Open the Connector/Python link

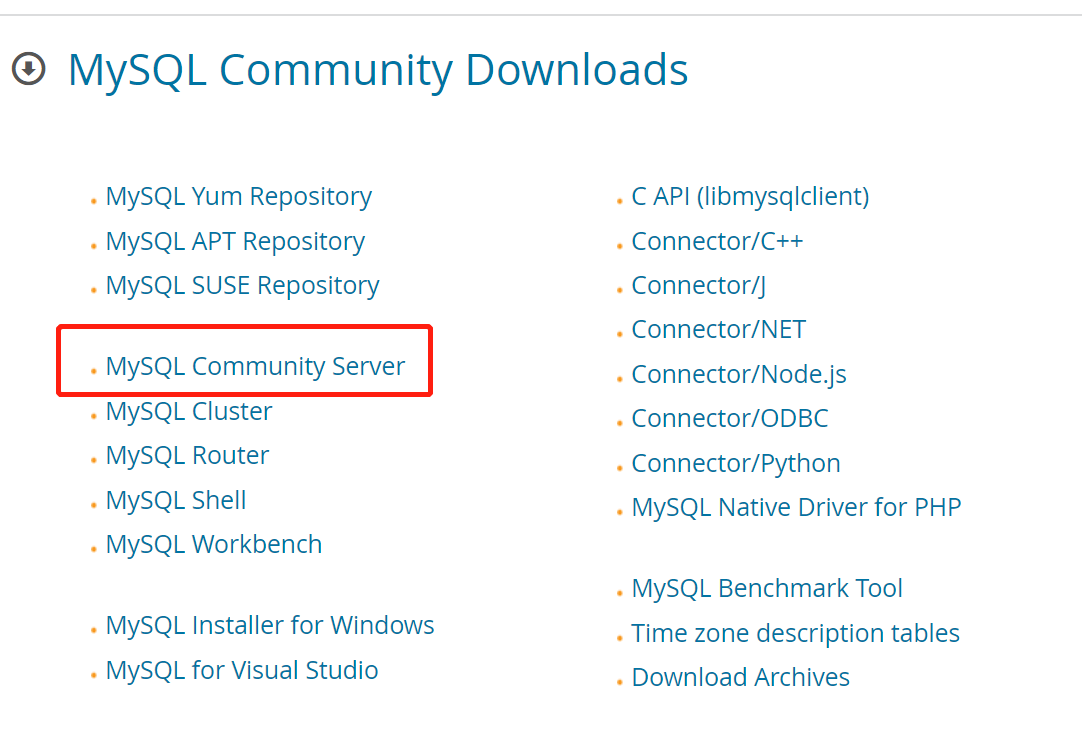(736, 464)
